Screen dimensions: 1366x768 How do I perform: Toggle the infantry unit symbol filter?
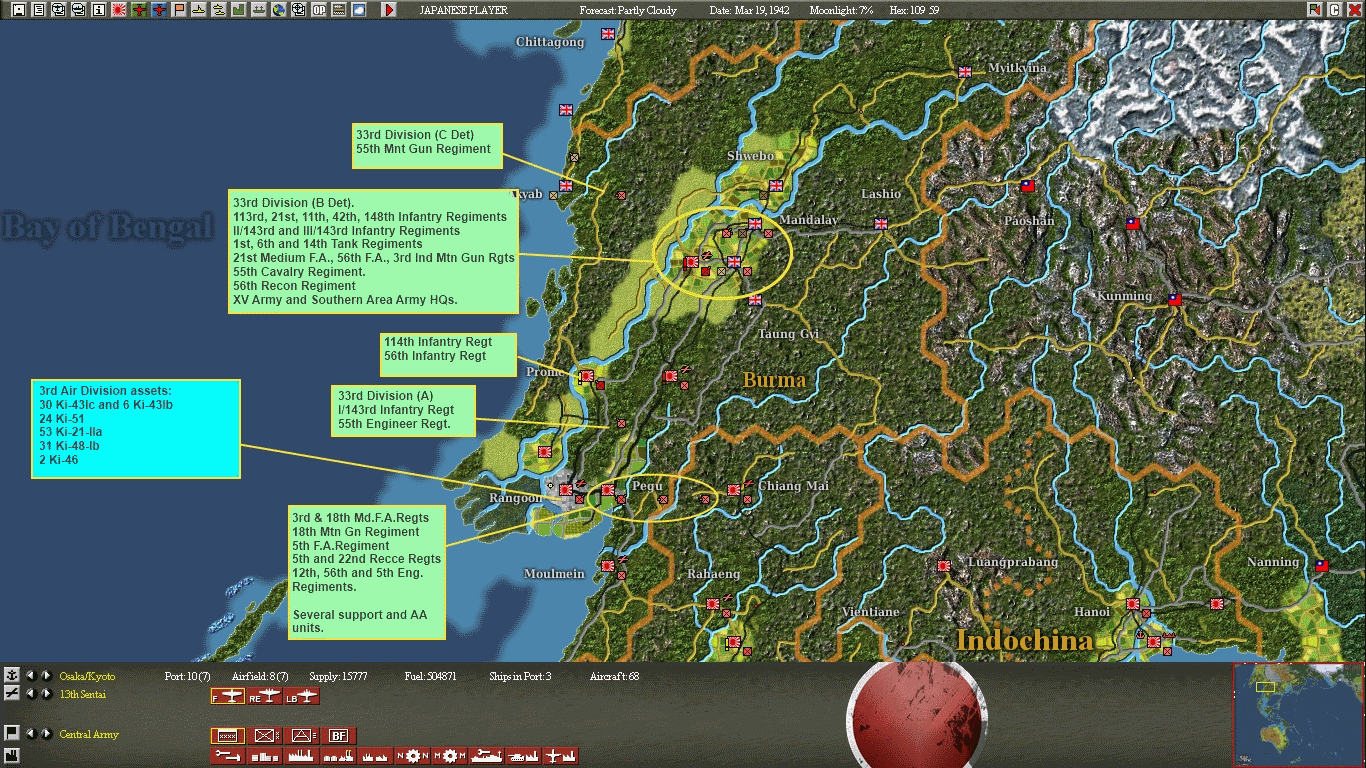265,736
